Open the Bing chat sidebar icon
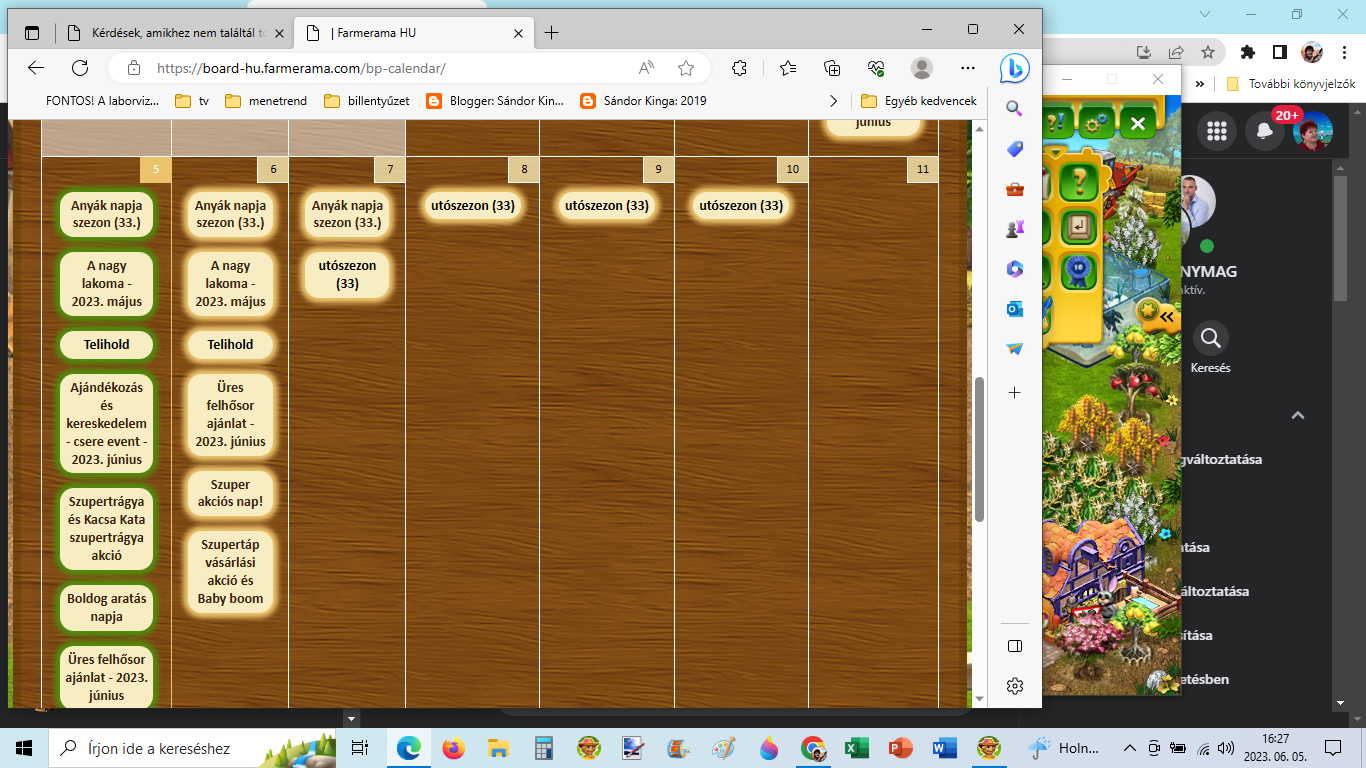Viewport: 1366px width, 768px height. pos(1014,68)
